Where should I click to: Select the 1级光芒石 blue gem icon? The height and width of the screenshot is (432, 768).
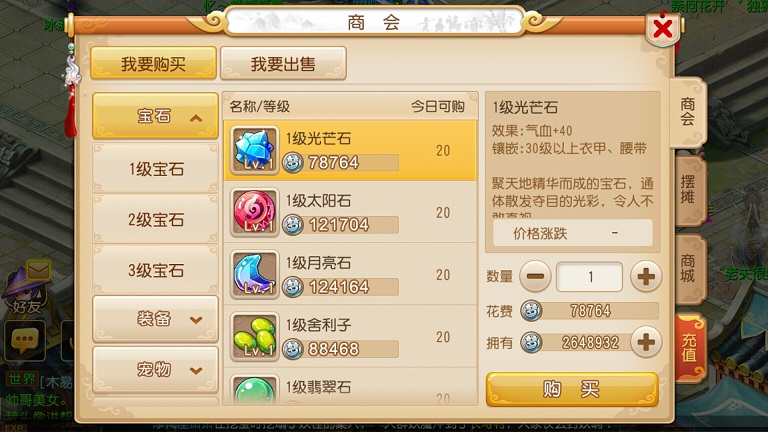[254, 150]
